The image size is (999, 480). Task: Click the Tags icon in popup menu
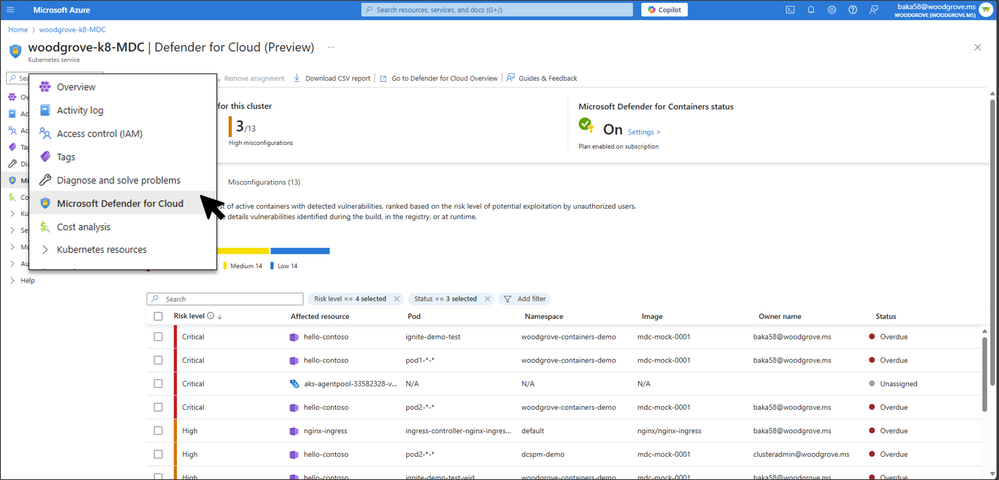(x=45, y=157)
